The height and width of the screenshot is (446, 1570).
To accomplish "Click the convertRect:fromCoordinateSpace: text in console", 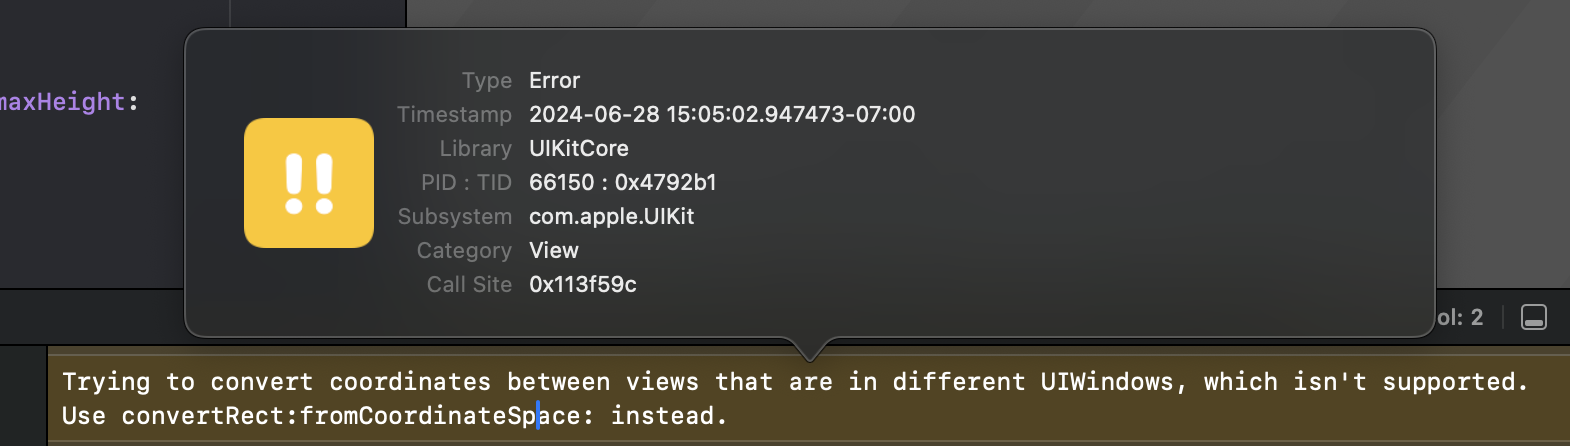I will click(x=357, y=416).
